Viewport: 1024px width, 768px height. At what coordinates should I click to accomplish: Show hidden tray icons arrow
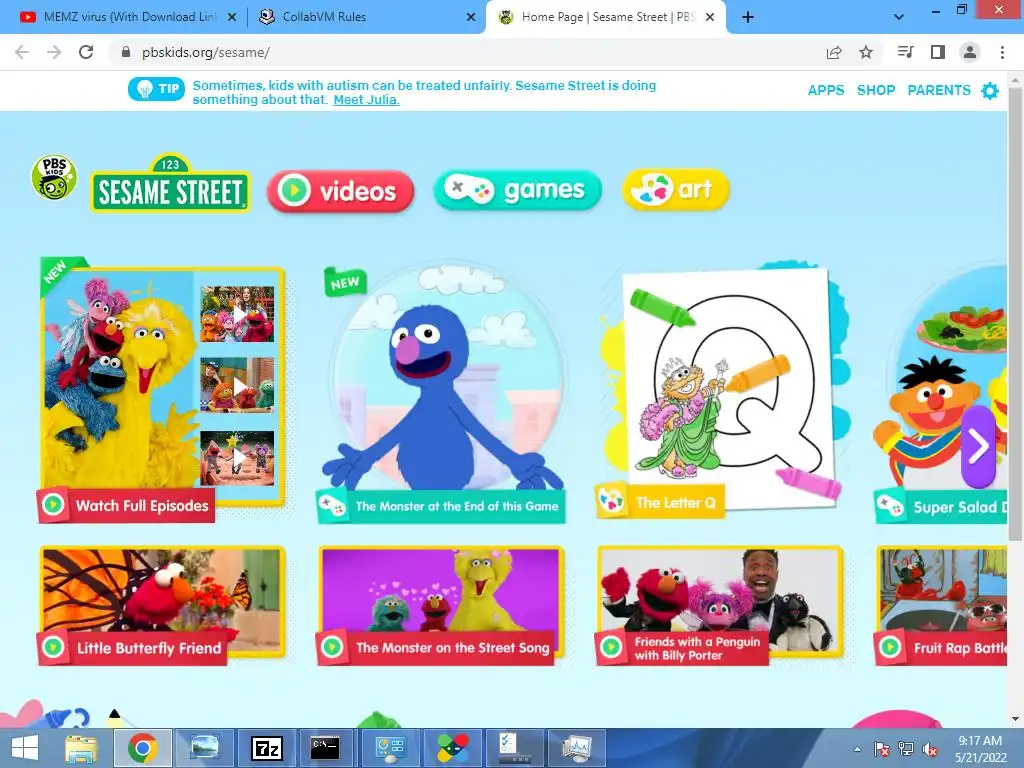[857, 749]
